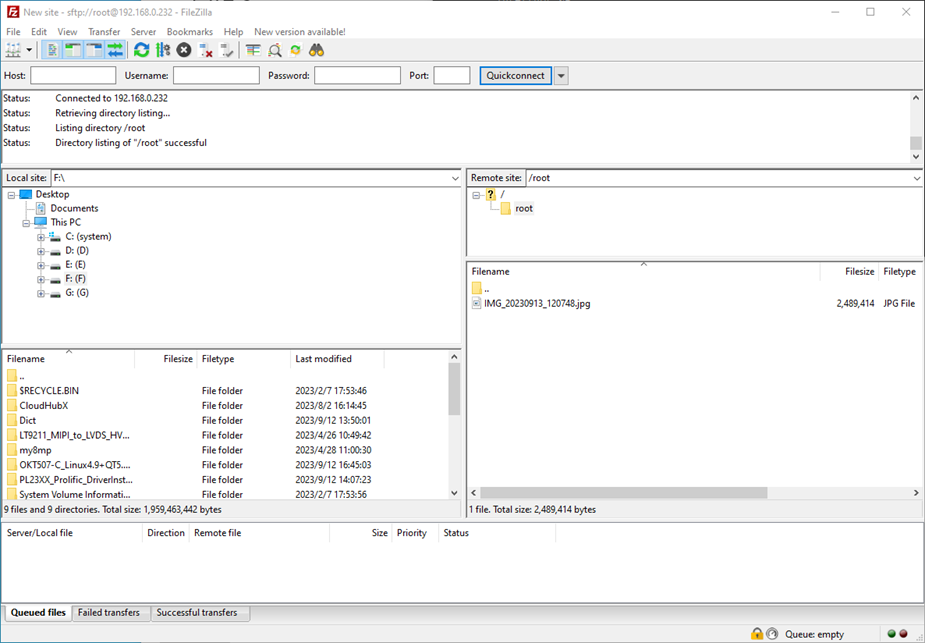Screen dimensions: 925x643
Task: Open the Site Manager icon
Action: (x=14, y=50)
